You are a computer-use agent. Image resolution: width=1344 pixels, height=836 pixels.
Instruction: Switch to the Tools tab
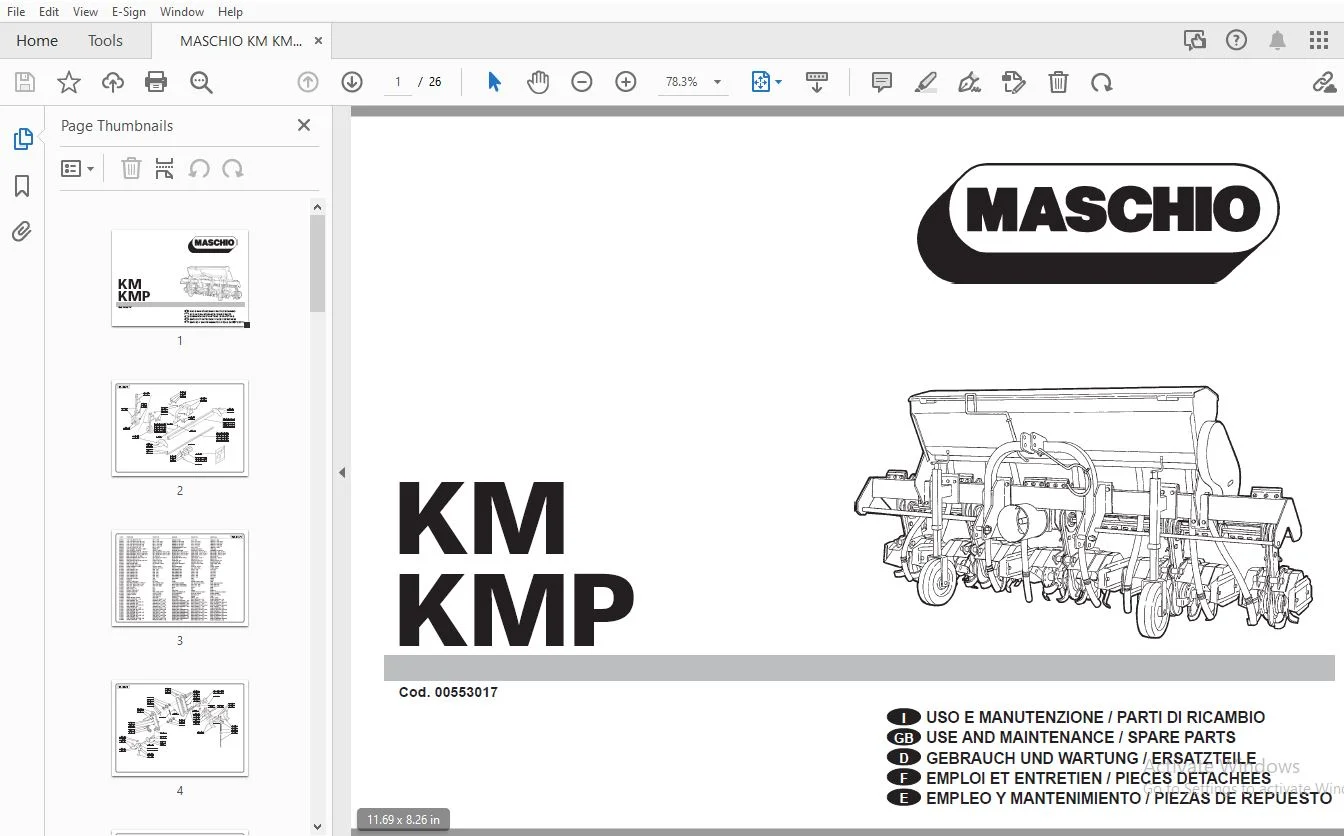(105, 41)
